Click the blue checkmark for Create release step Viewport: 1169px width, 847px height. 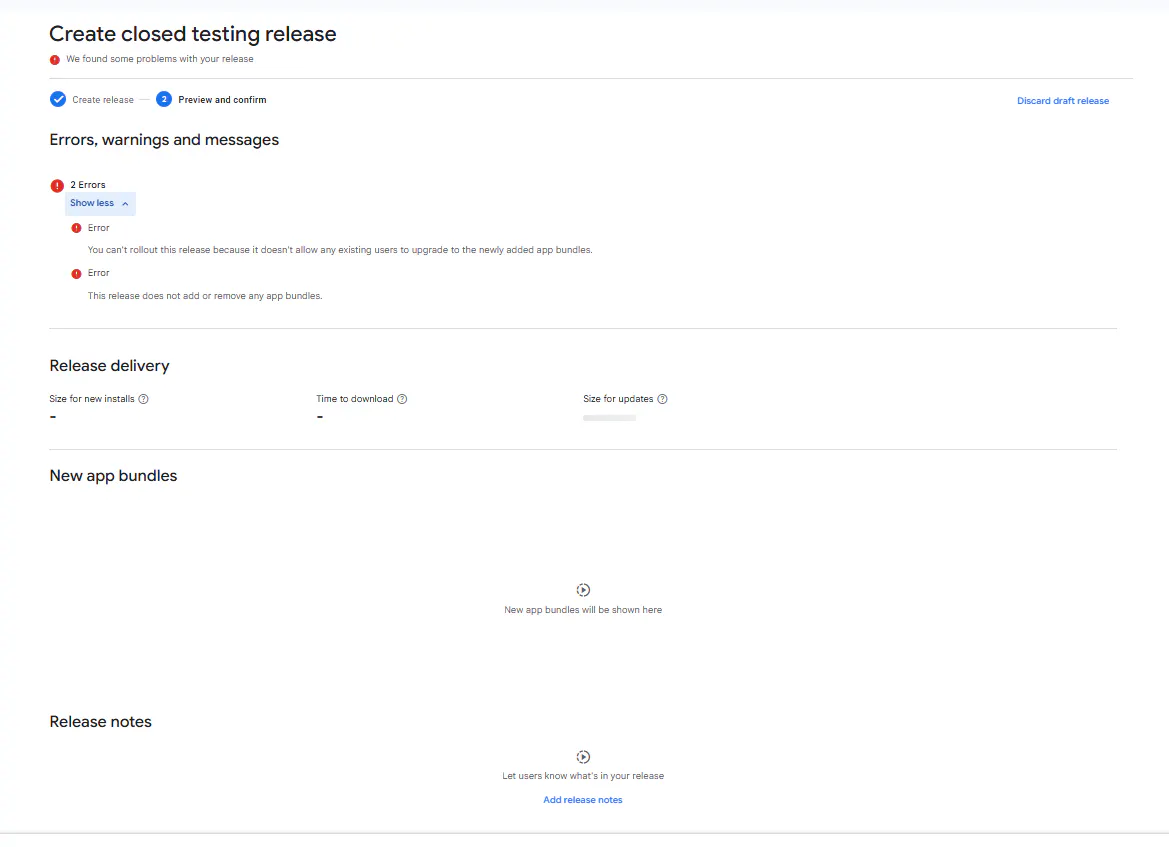57,99
